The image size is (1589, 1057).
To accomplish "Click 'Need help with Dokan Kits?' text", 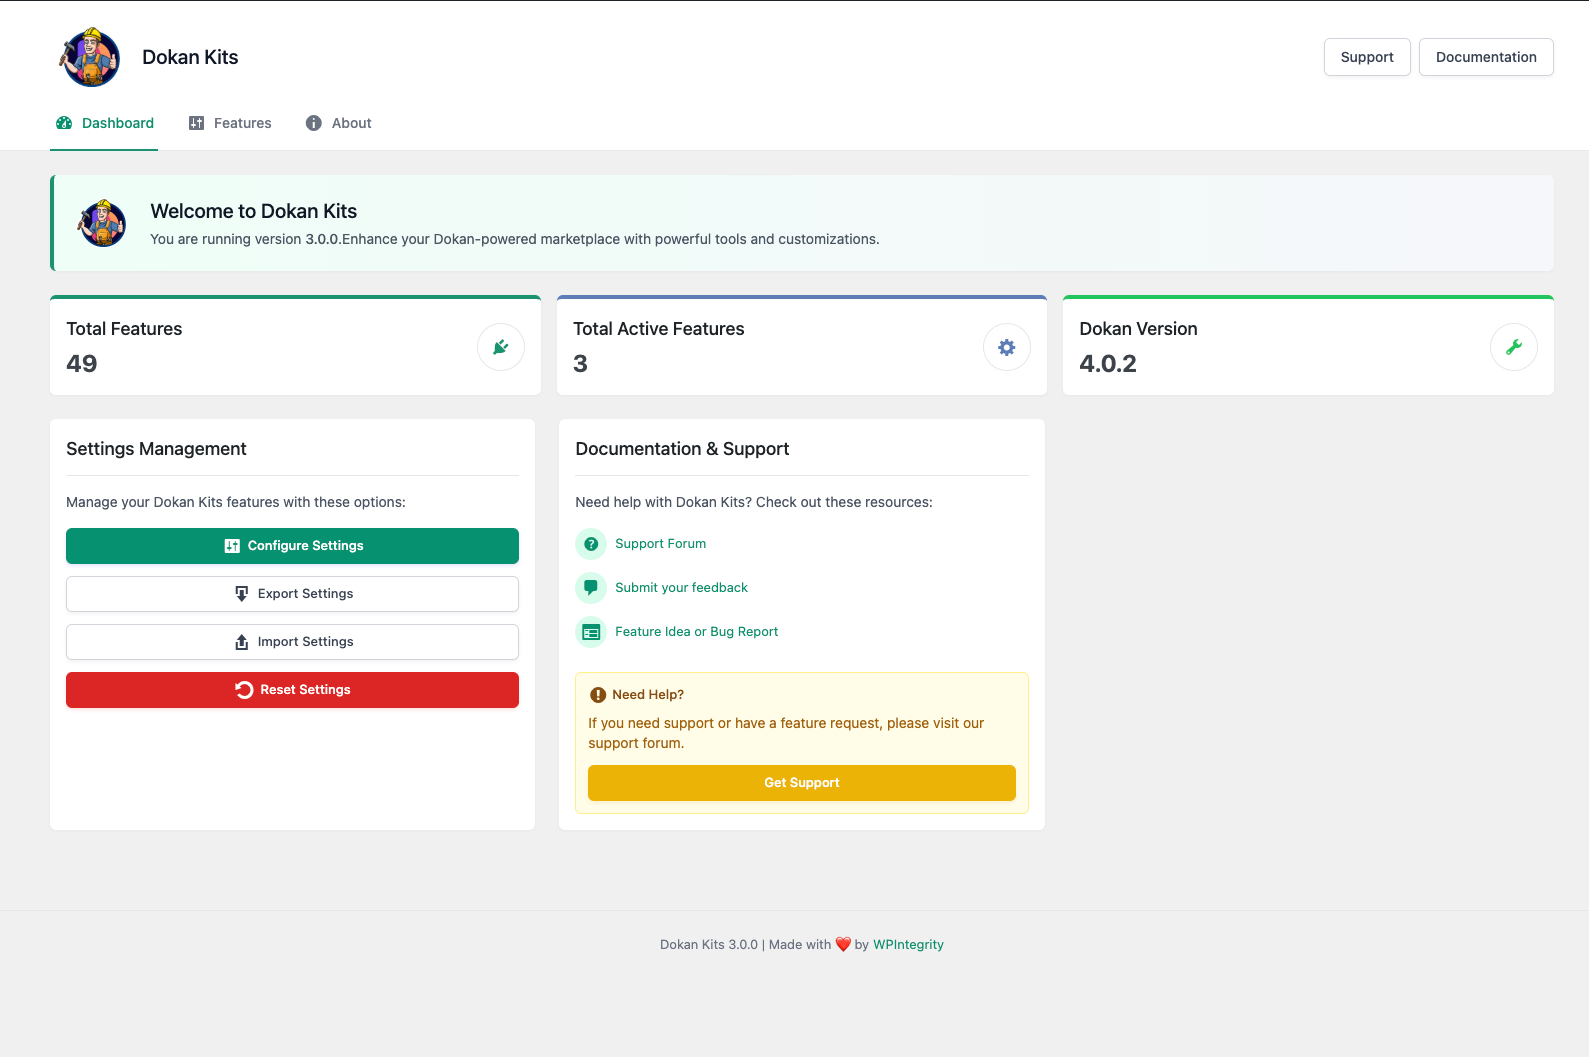I will 664,502.
